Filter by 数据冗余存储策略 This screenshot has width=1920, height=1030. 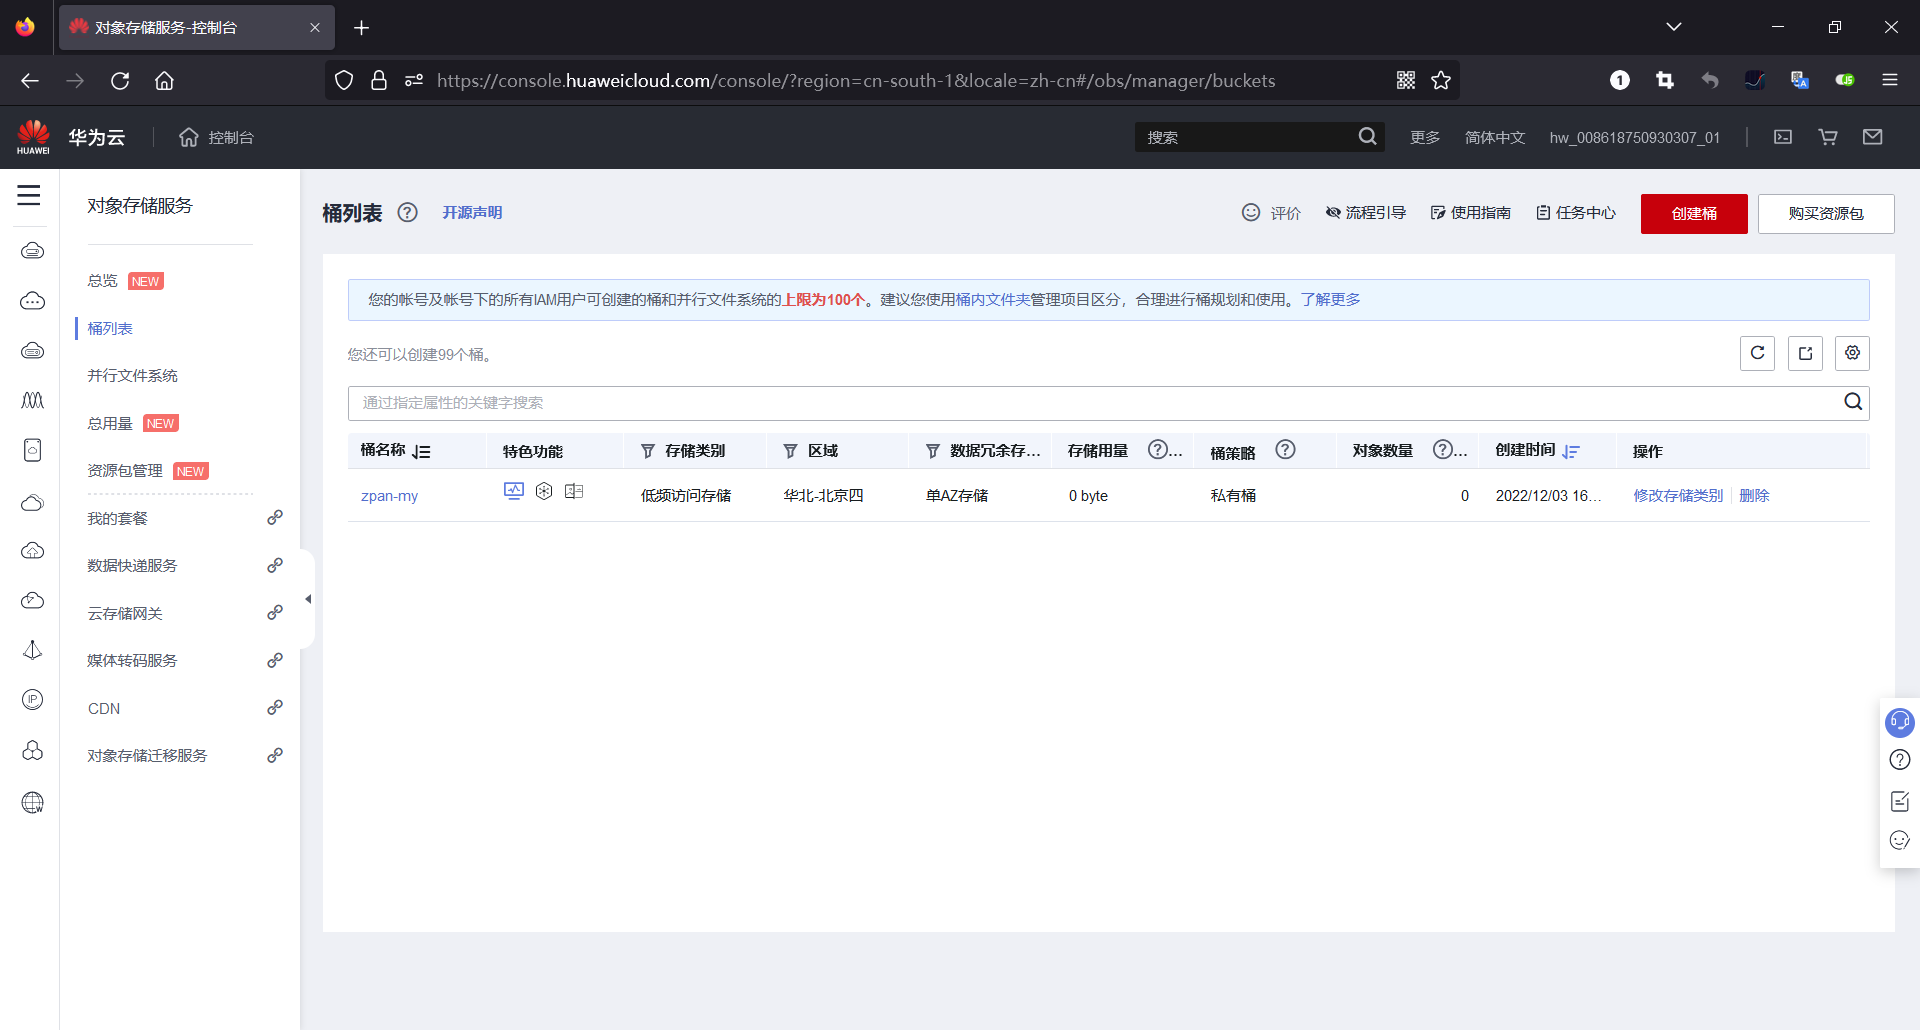933,452
